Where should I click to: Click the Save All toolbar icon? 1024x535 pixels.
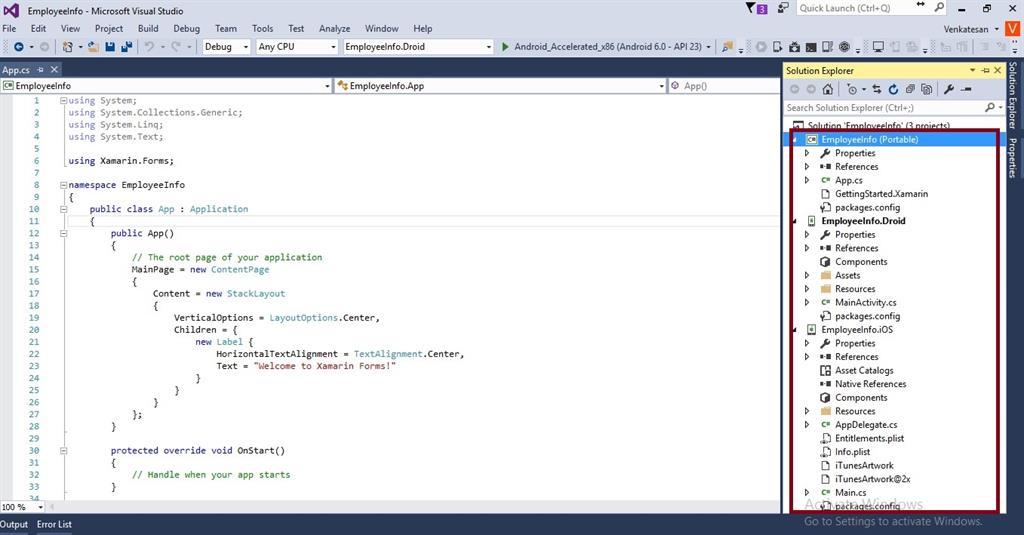coord(127,47)
